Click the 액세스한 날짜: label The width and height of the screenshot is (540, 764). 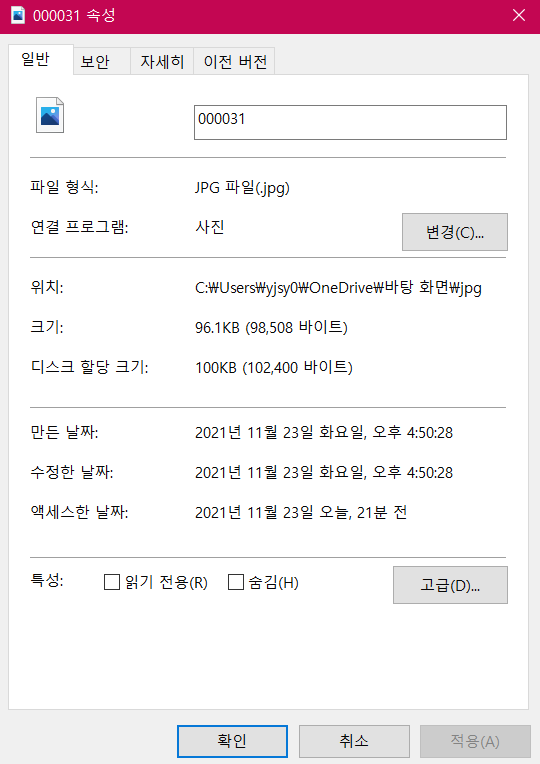tap(79, 512)
